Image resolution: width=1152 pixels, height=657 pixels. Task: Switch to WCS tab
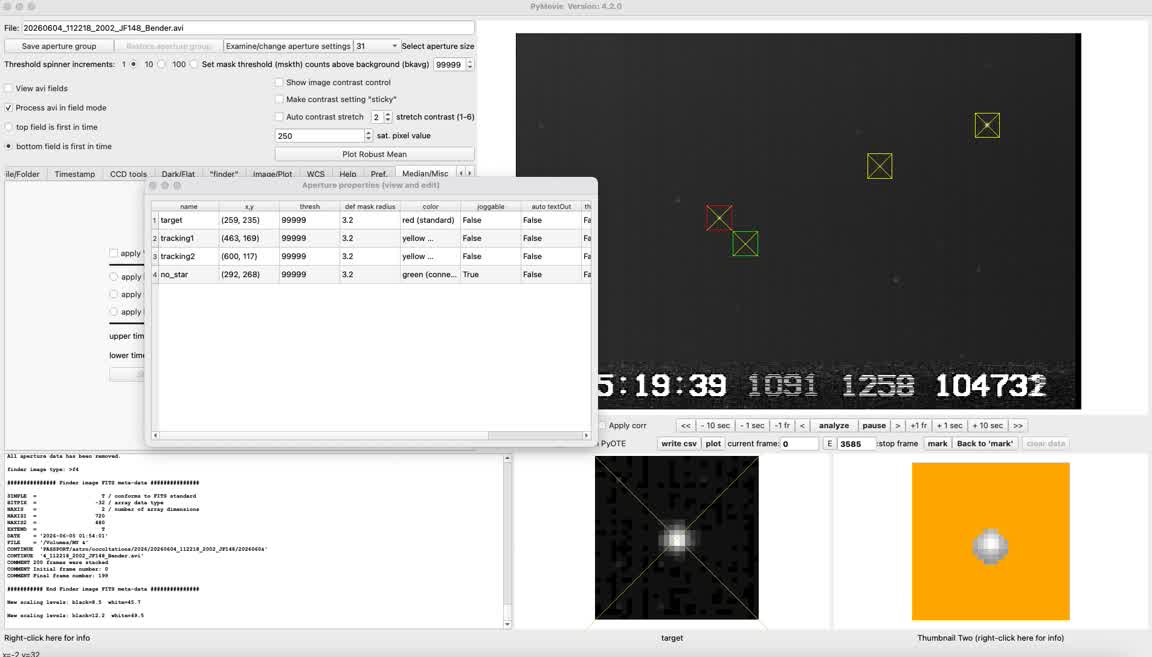coord(316,174)
